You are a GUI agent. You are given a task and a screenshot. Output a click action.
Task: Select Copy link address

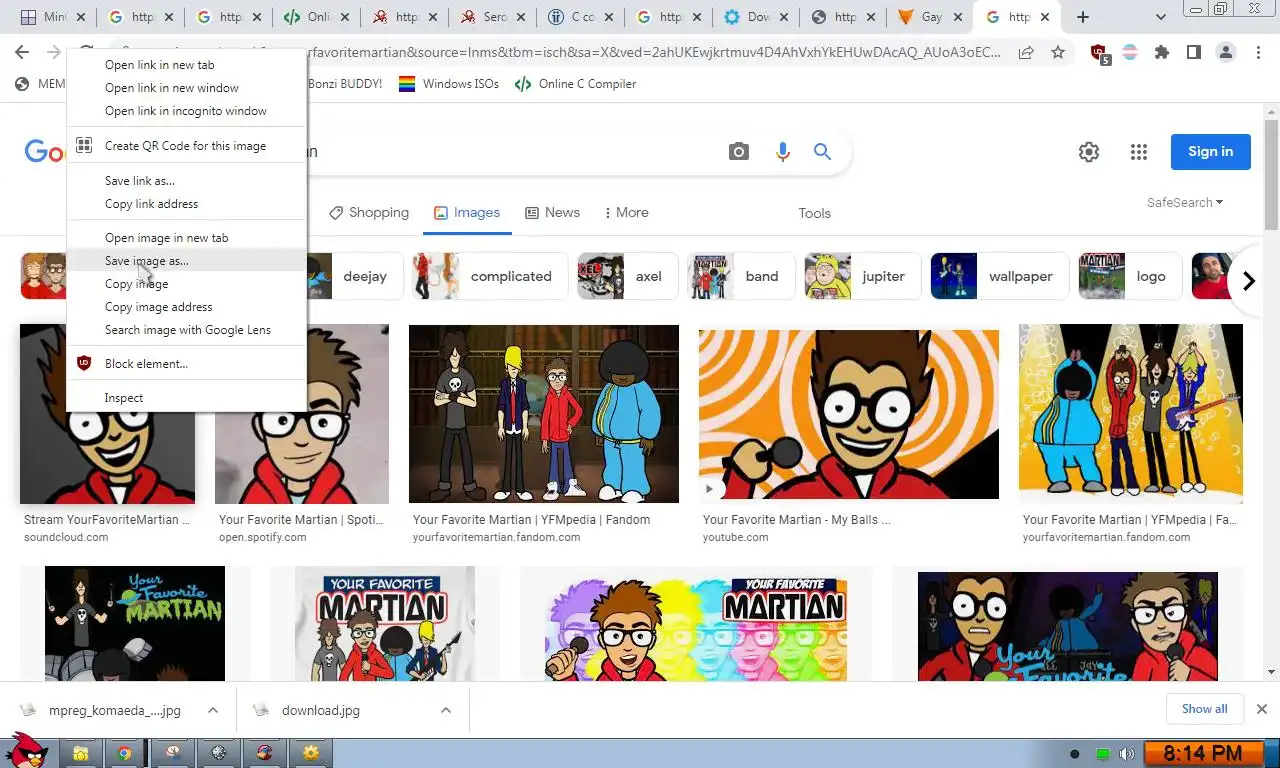[x=186, y=204]
